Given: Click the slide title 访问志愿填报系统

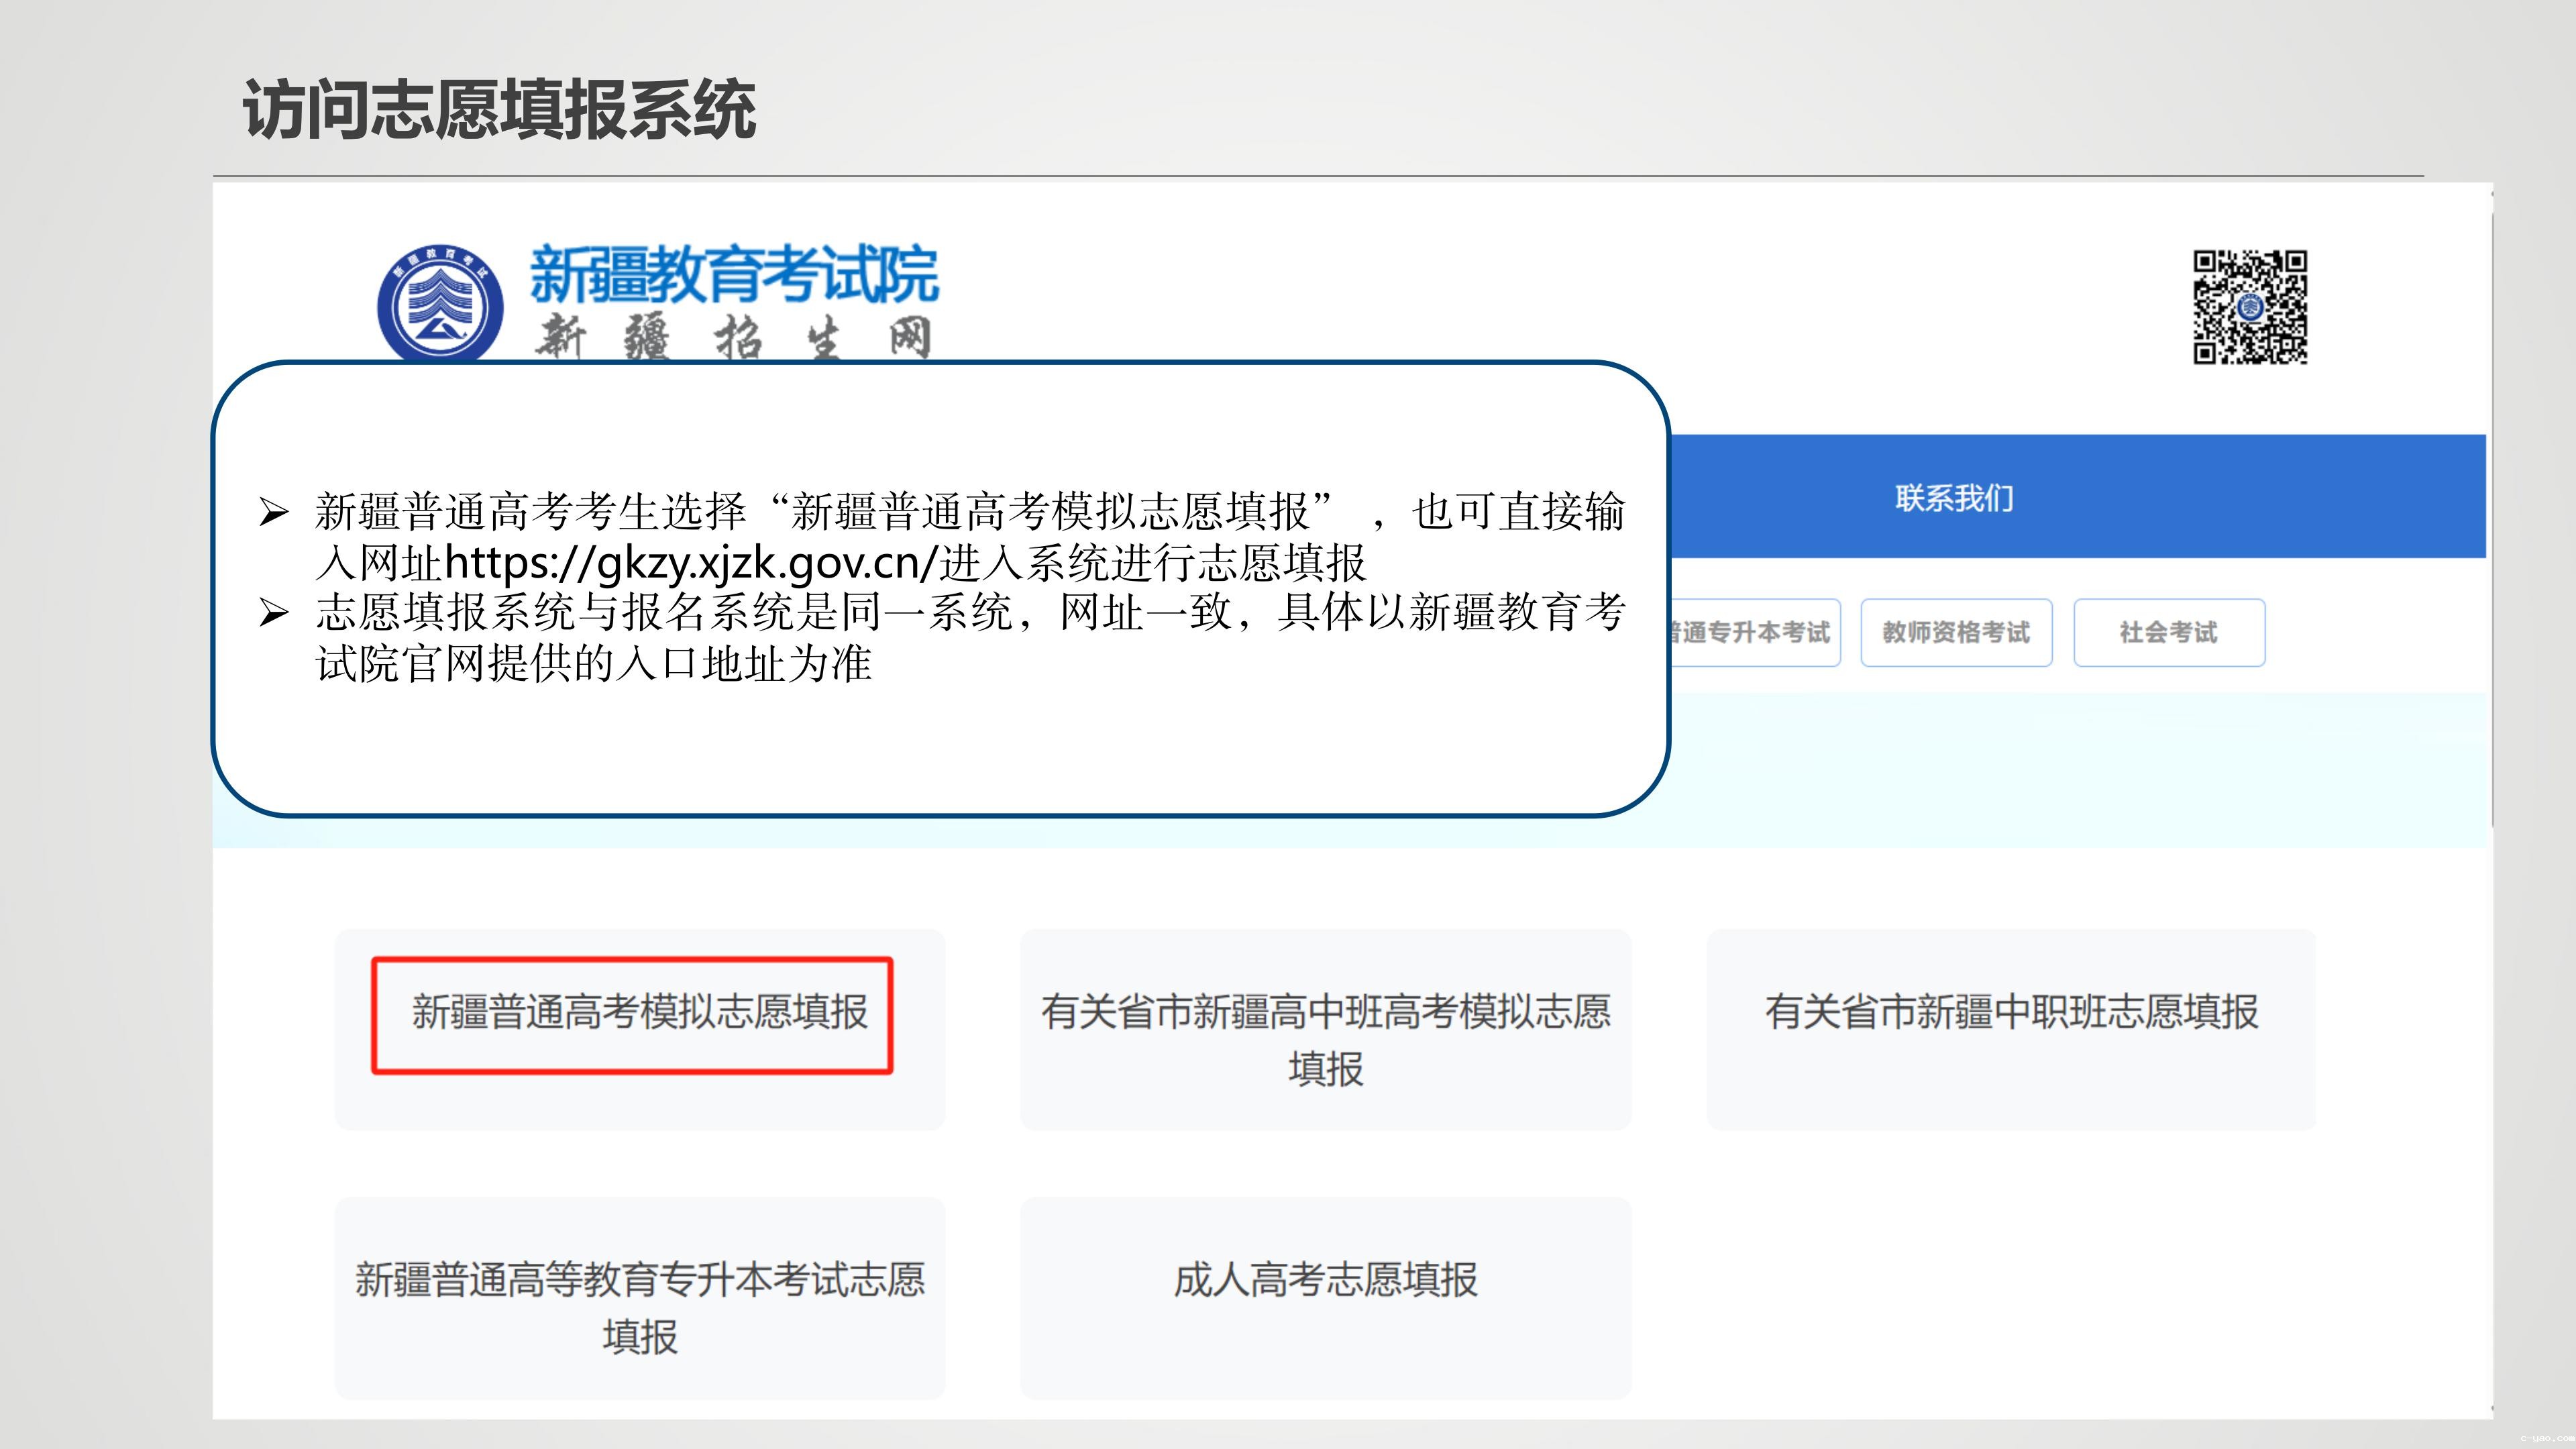Looking at the screenshot, I should click(x=498, y=110).
